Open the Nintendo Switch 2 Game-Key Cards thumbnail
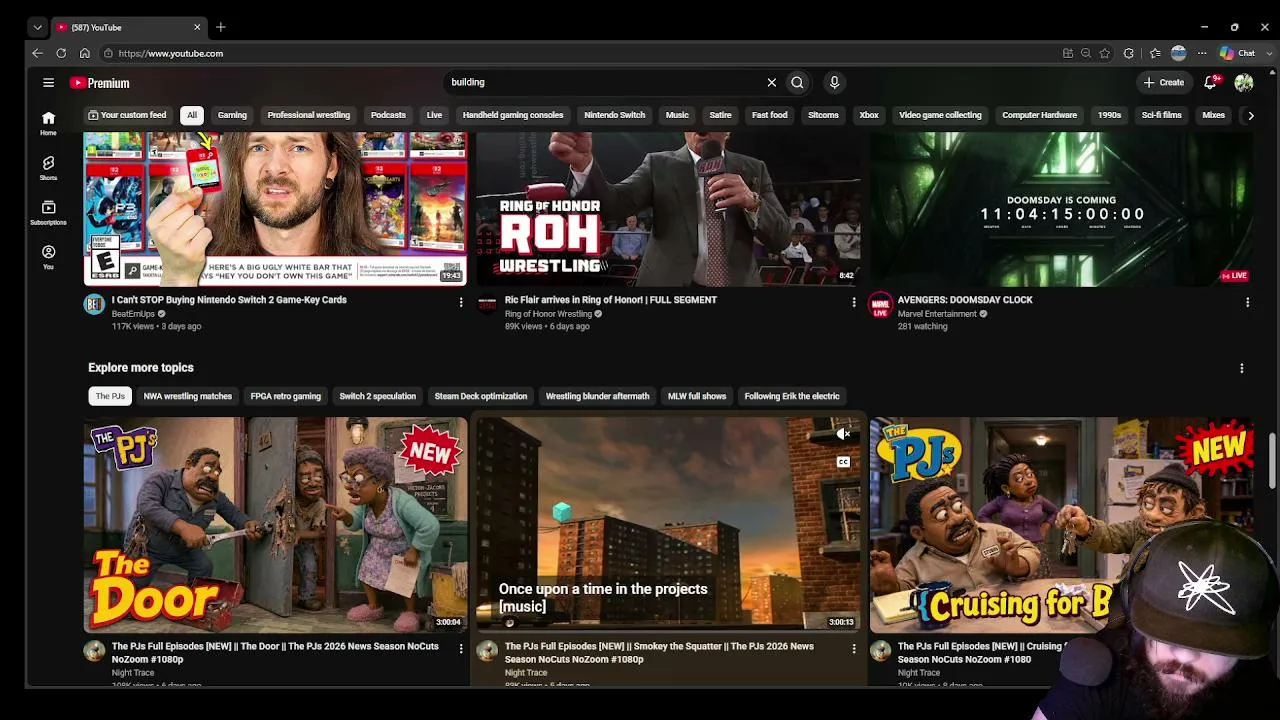The image size is (1280, 720). coord(275,209)
